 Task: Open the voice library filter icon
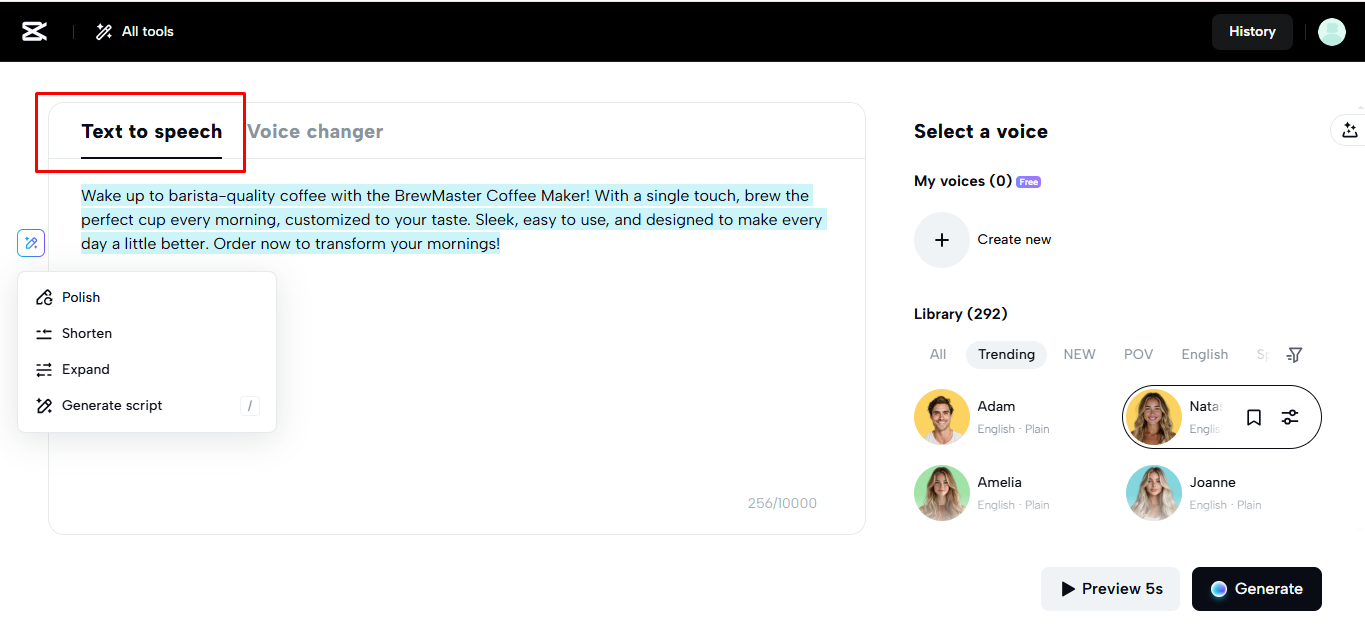(x=1294, y=354)
